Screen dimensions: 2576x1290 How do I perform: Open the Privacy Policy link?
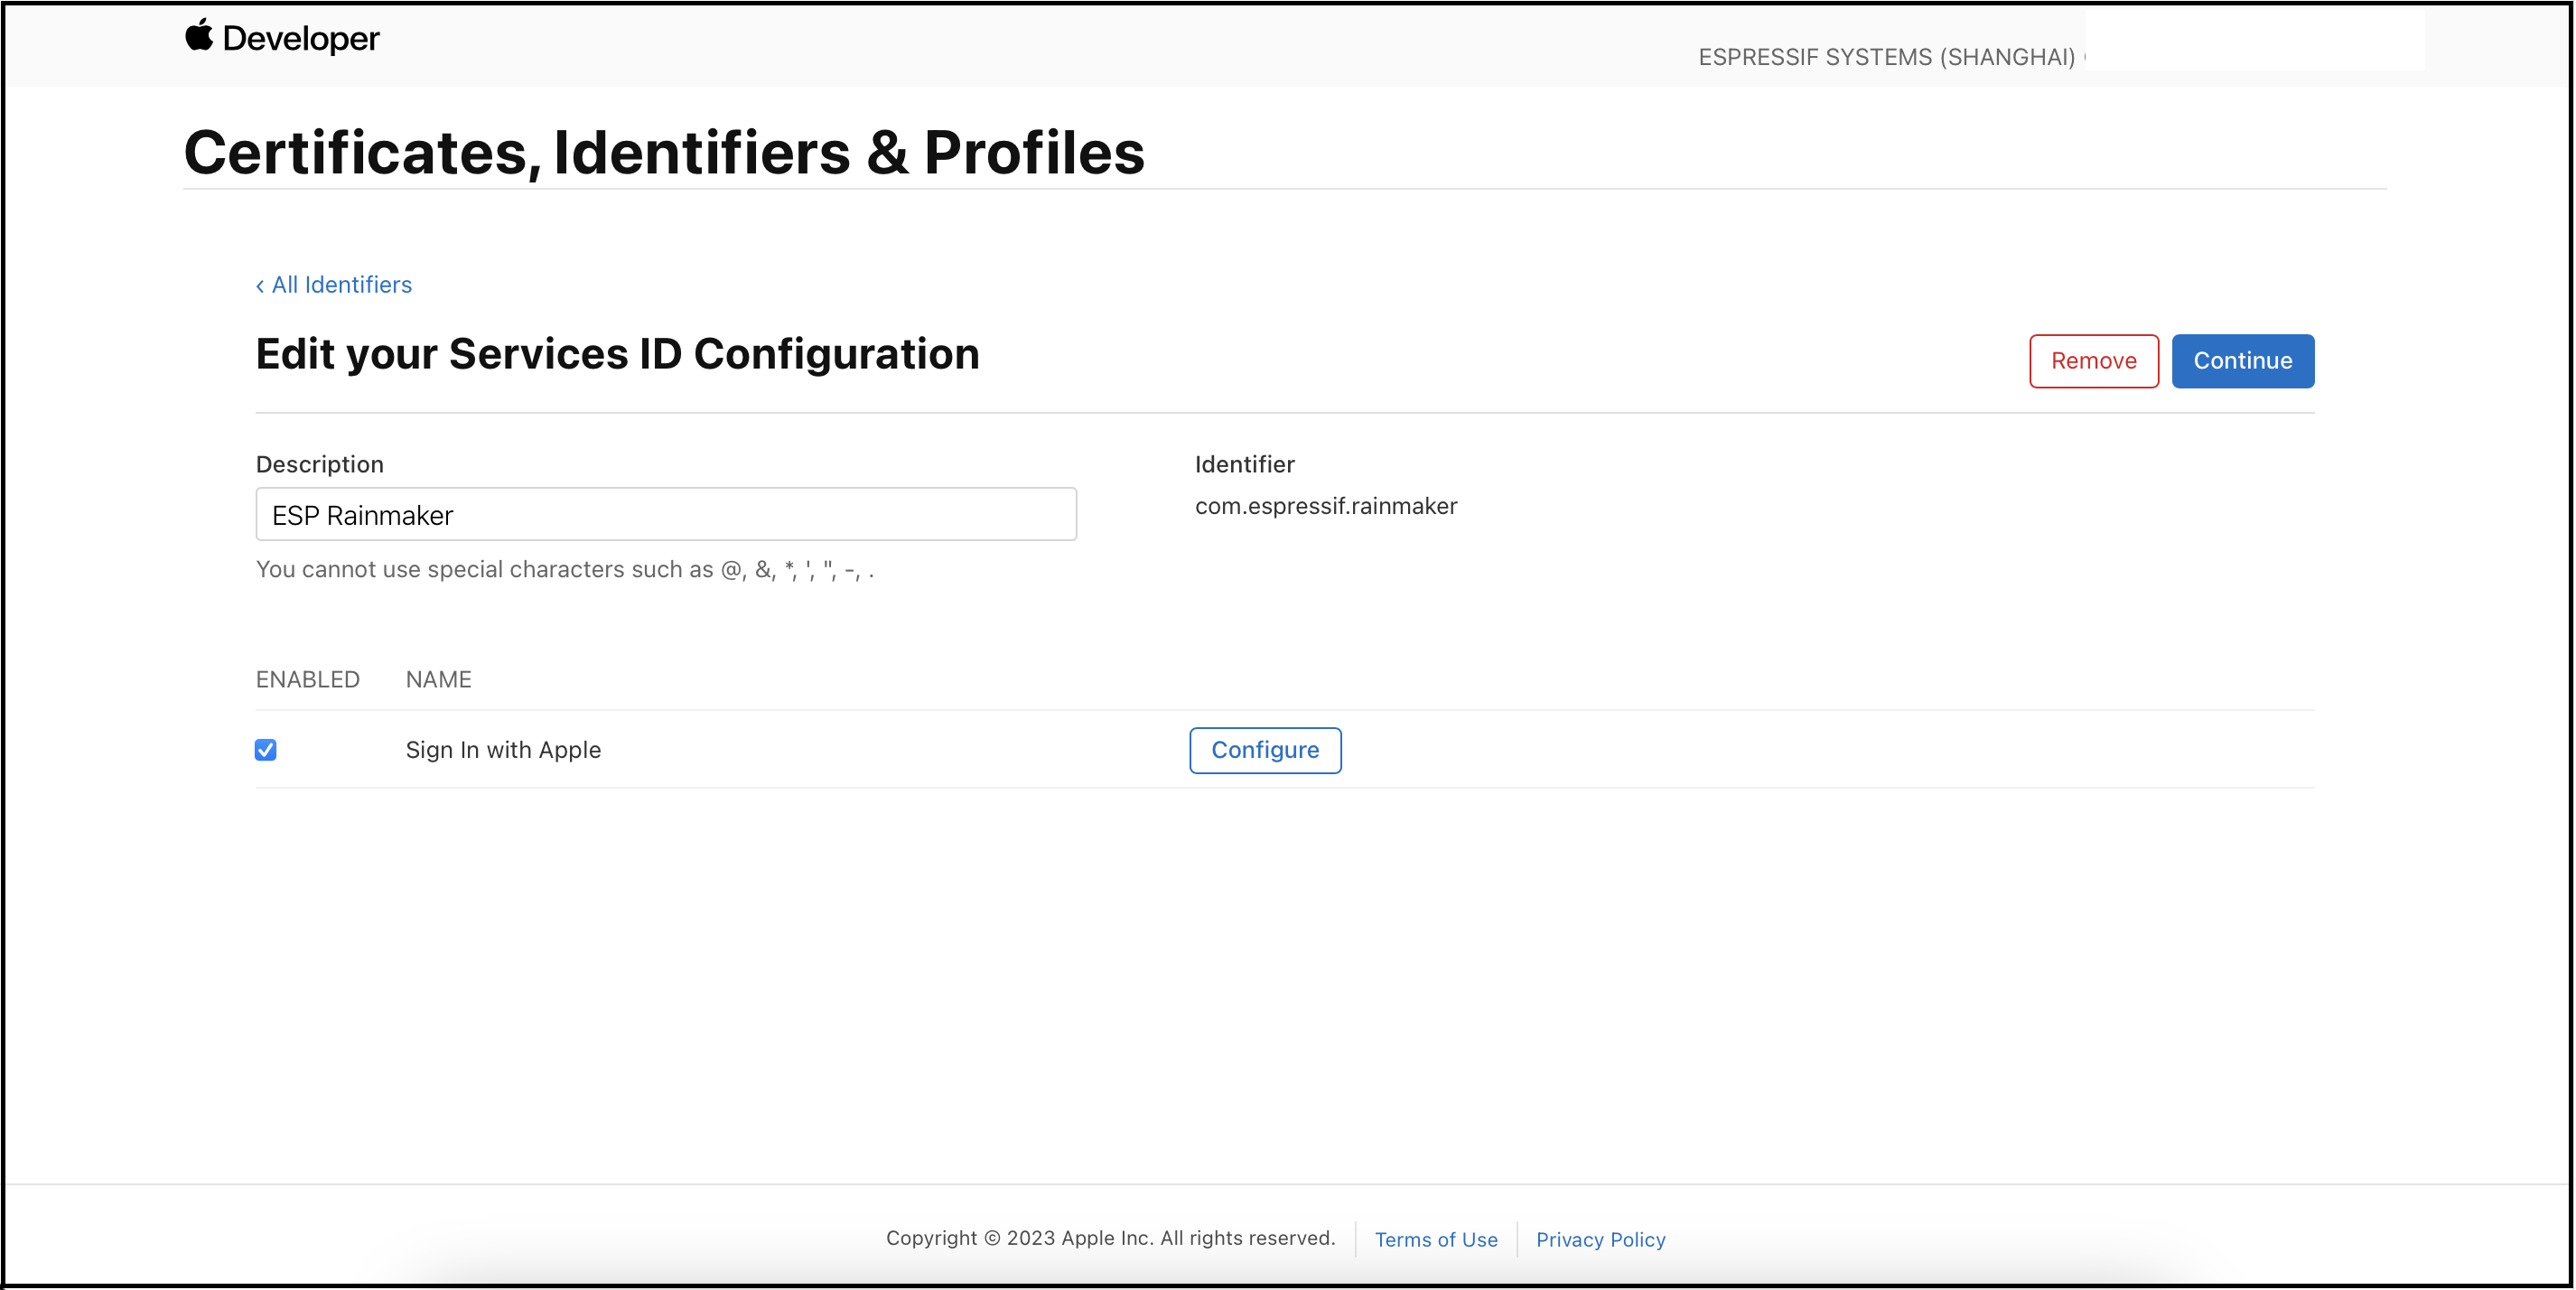pyautogui.click(x=1600, y=1239)
